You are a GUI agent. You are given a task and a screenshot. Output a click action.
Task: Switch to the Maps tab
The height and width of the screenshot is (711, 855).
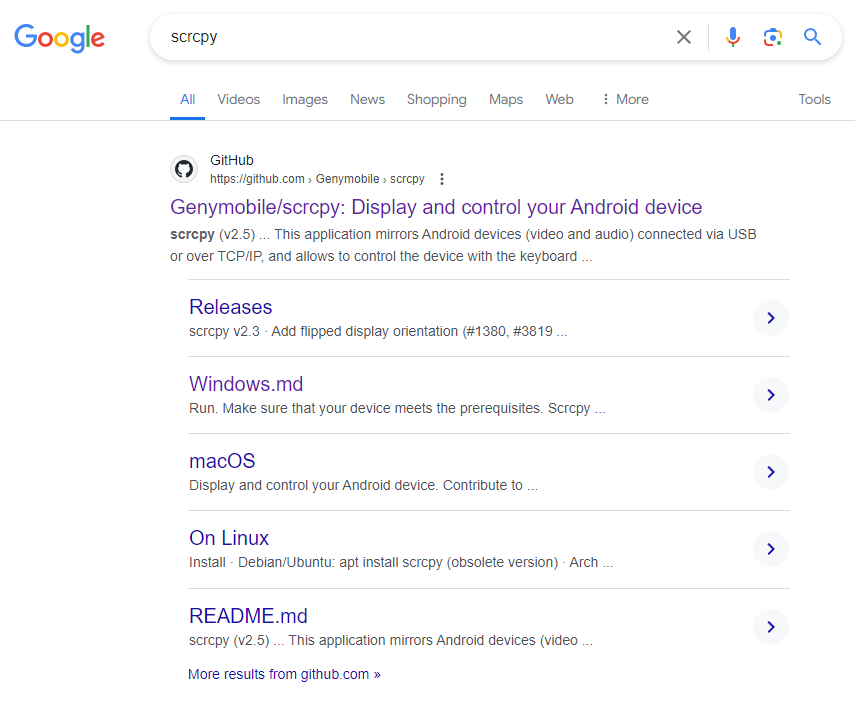tap(506, 99)
